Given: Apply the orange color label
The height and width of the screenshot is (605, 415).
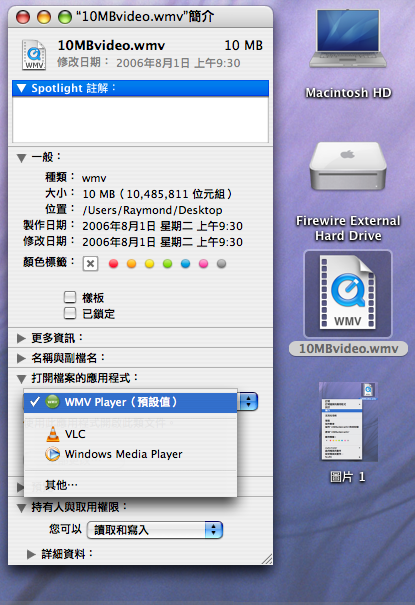Looking at the screenshot, I should click(132, 264).
